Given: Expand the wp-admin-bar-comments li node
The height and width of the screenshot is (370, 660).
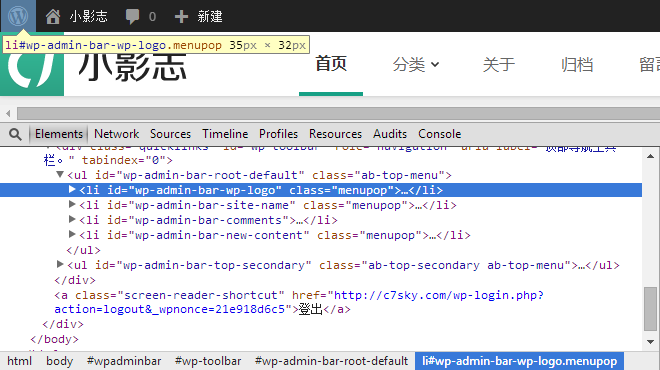Looking at the screenshot, I should pos(72,219).
